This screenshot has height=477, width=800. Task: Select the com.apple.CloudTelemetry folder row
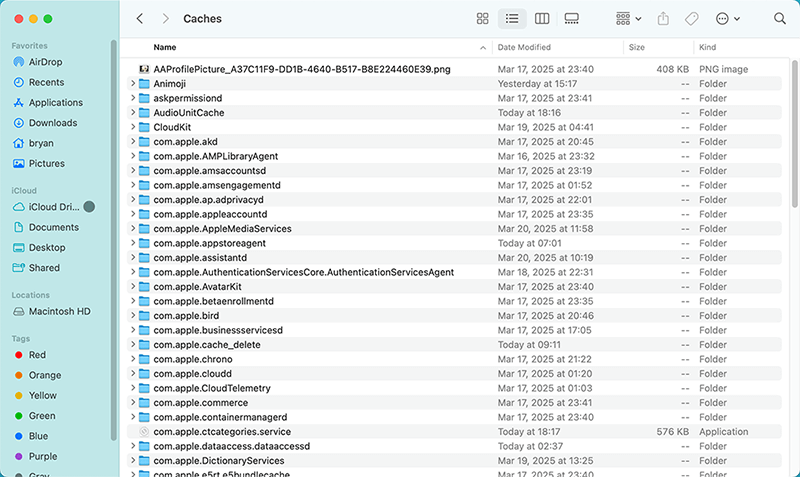454,388
